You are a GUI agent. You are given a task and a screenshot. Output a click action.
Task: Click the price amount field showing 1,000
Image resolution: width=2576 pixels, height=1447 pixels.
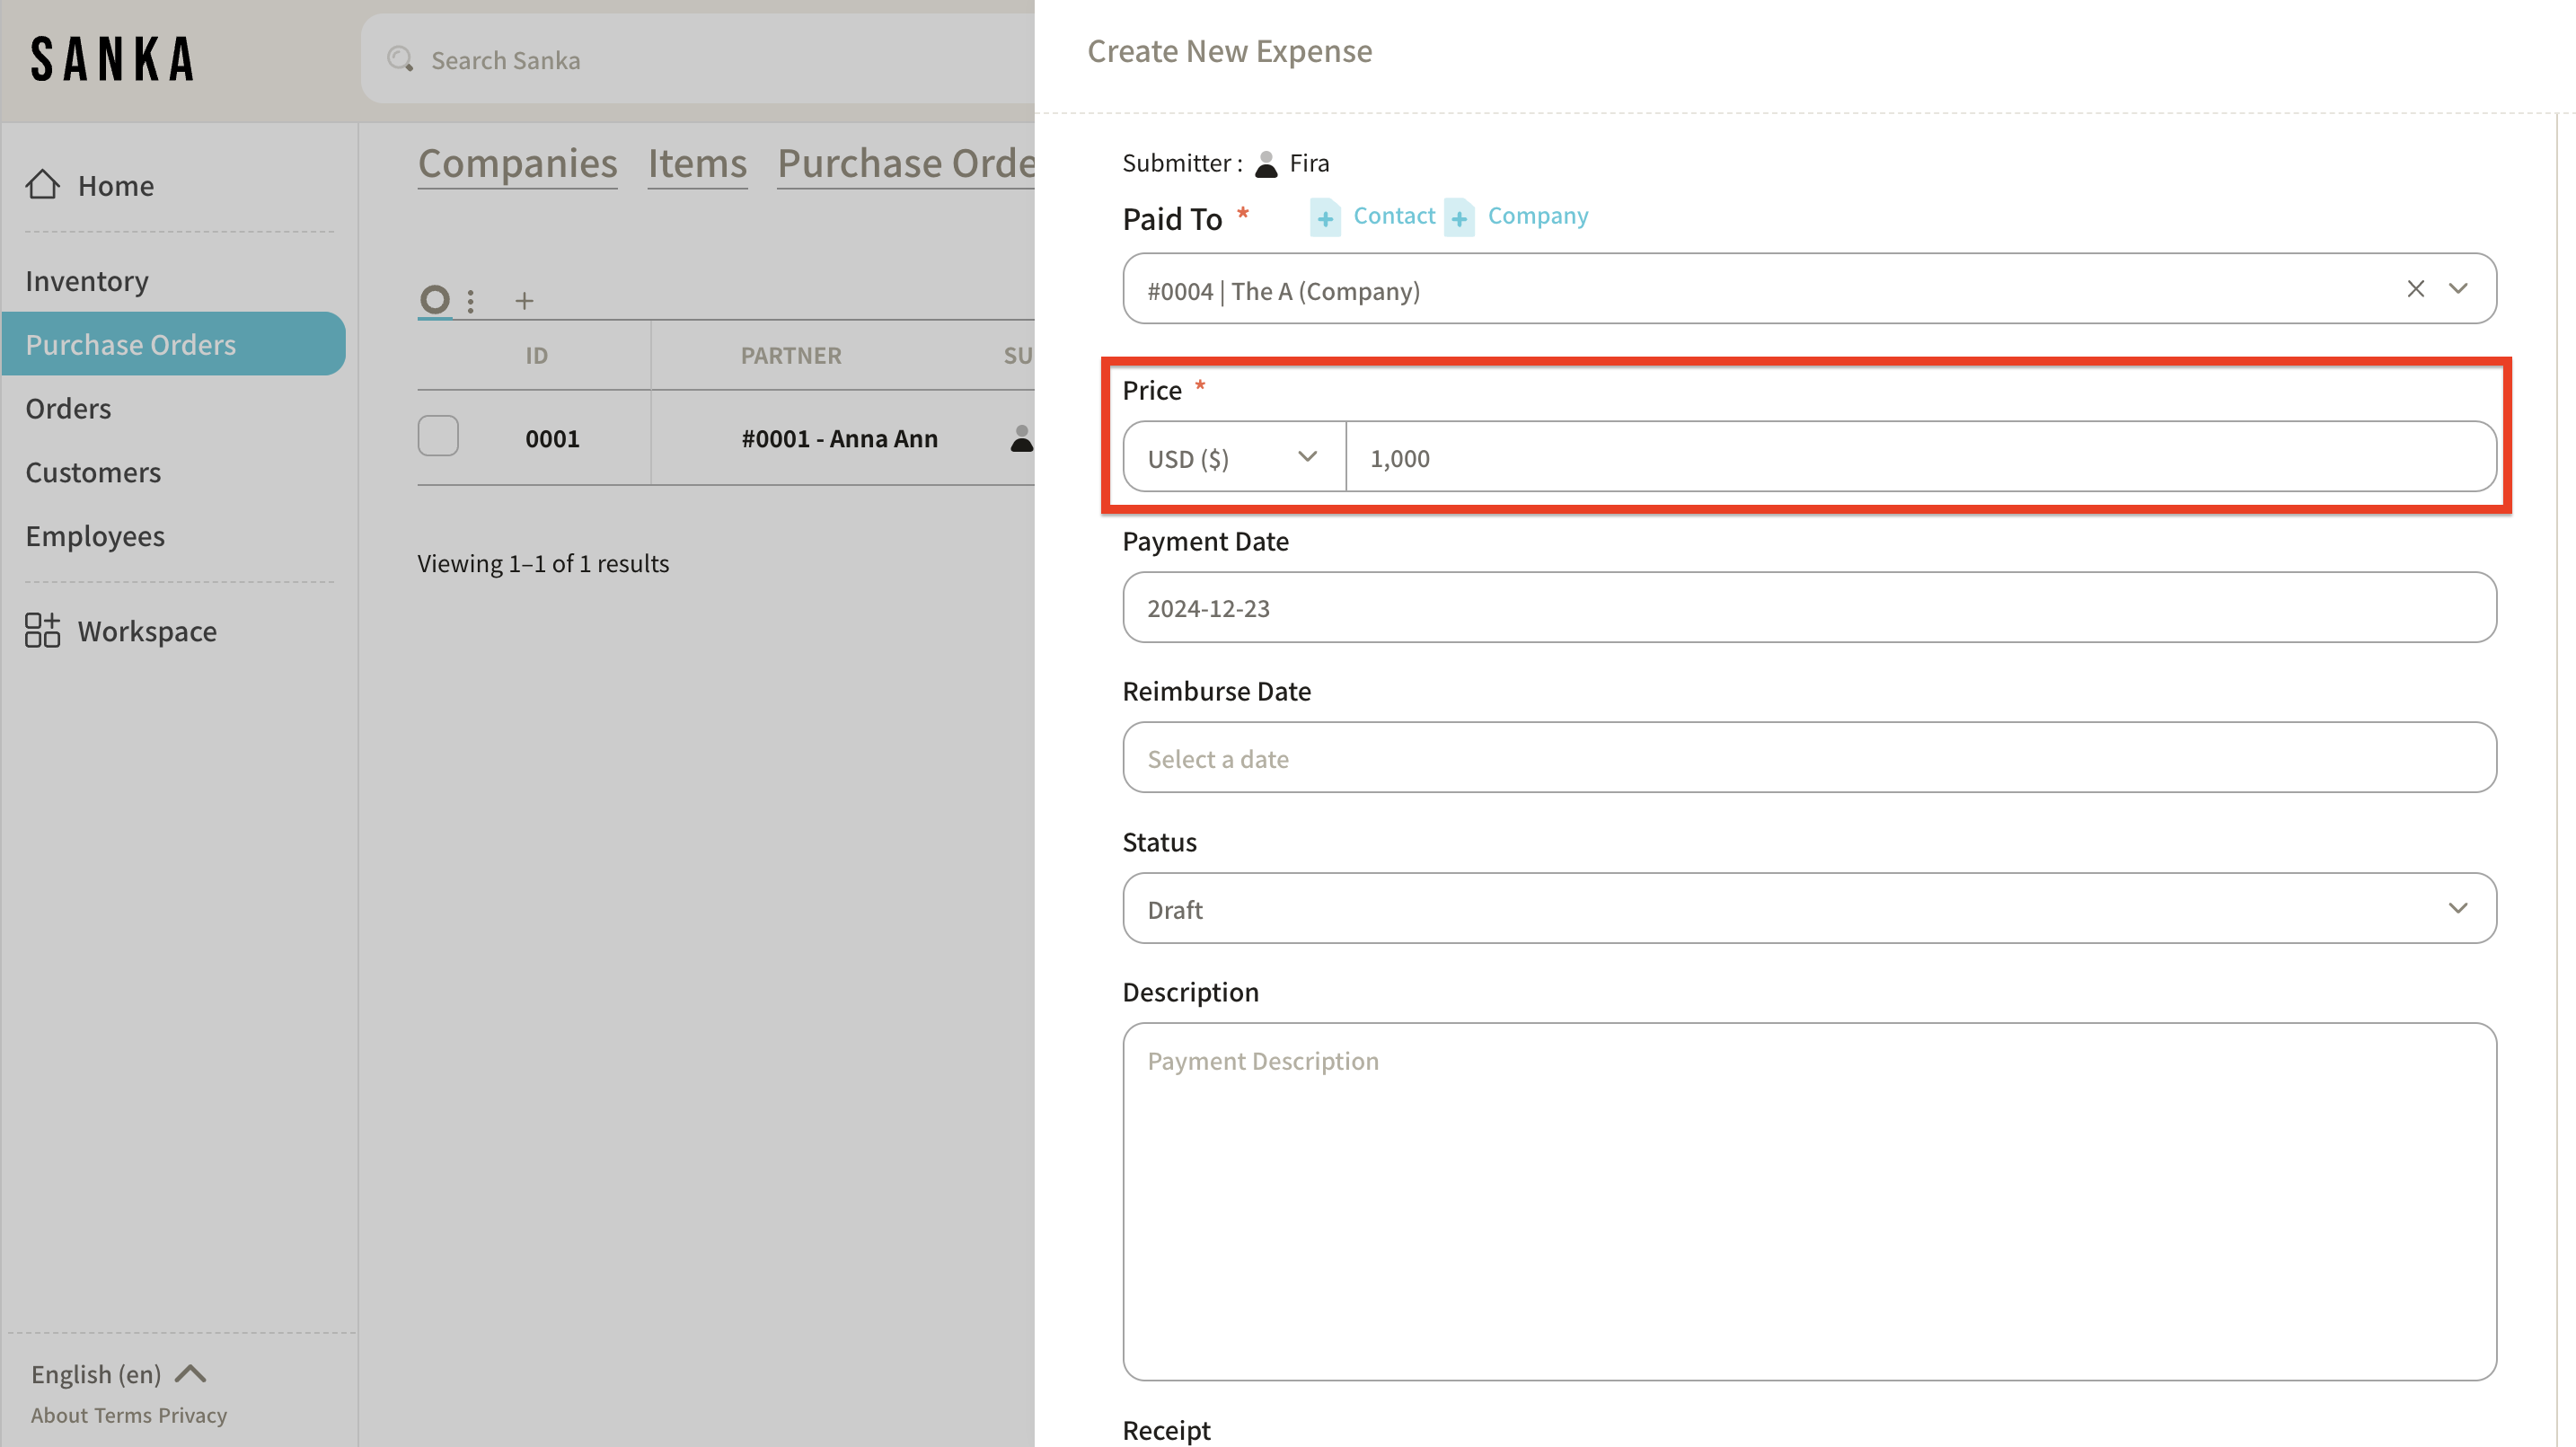[x=1920, y=458]
